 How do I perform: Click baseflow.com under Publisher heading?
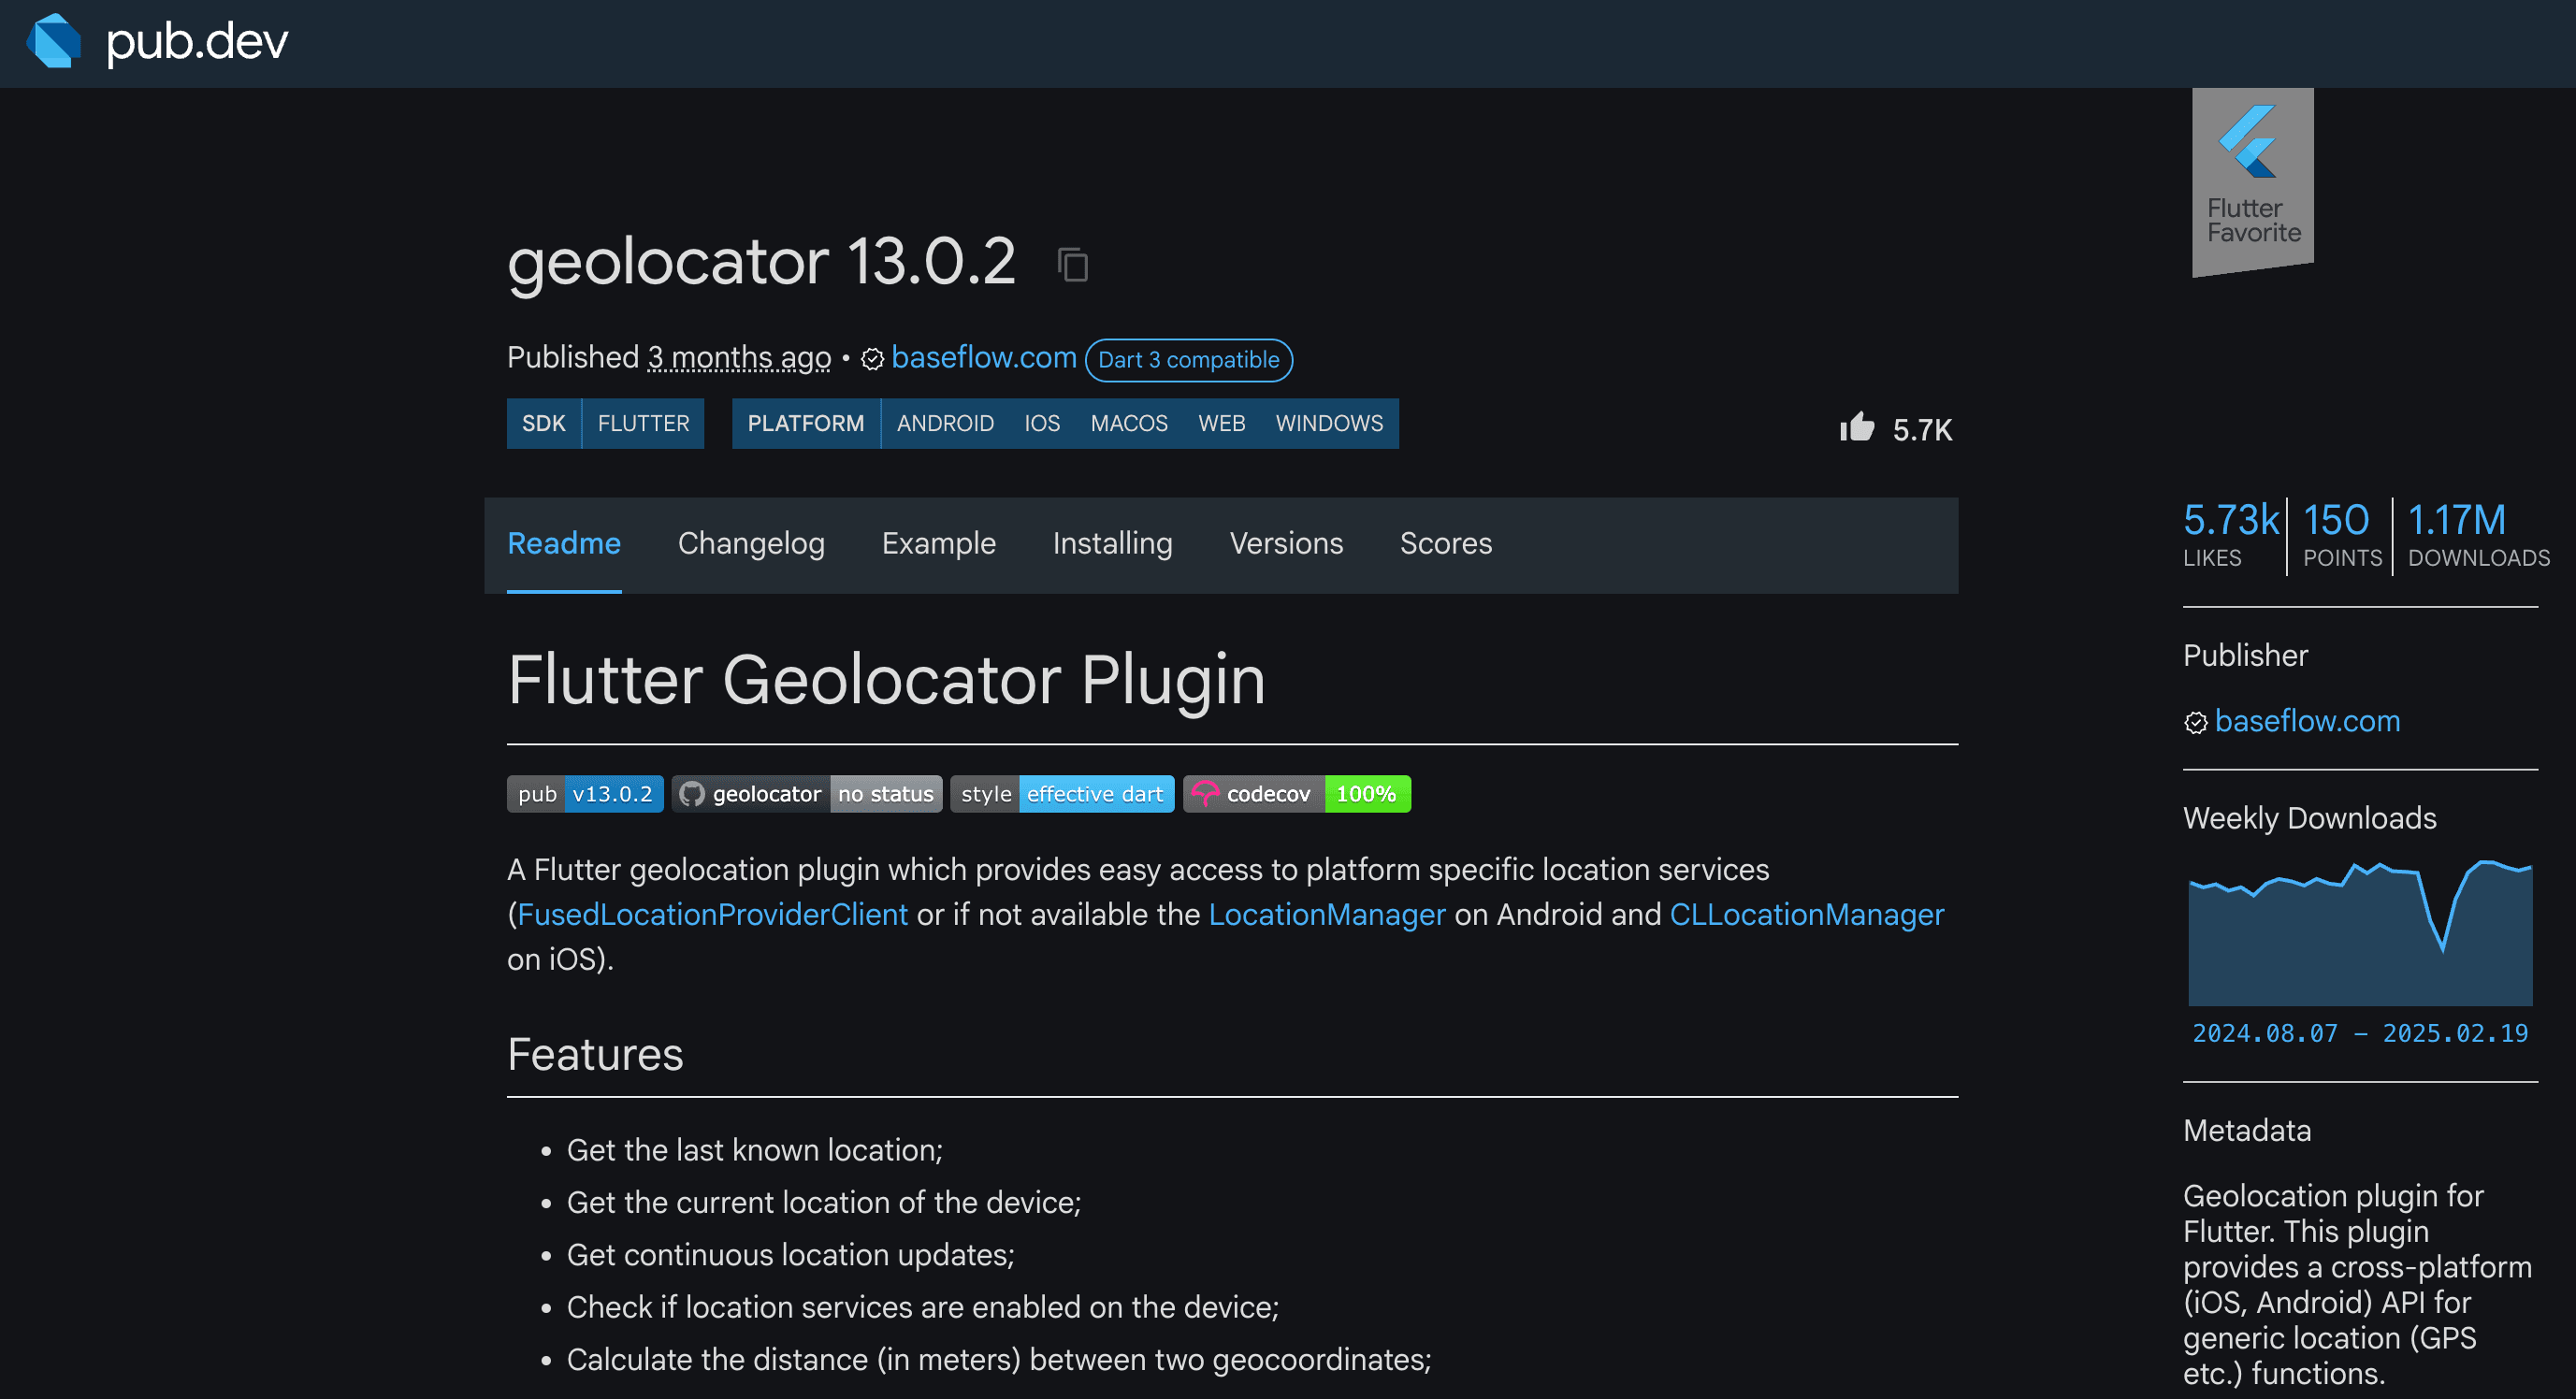pos(2307,721)
